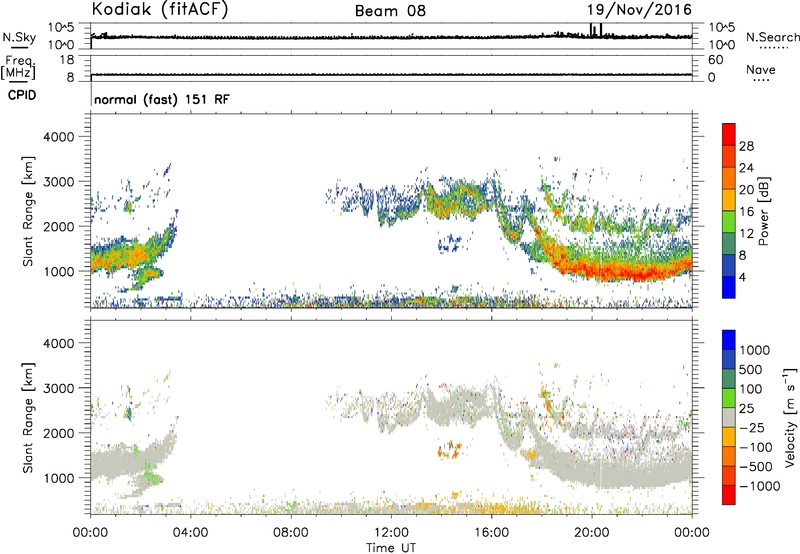The image size is (800, 554).
Task: Click 'Slant Range [km]' label of velocity panel
Action: [28, 417]
